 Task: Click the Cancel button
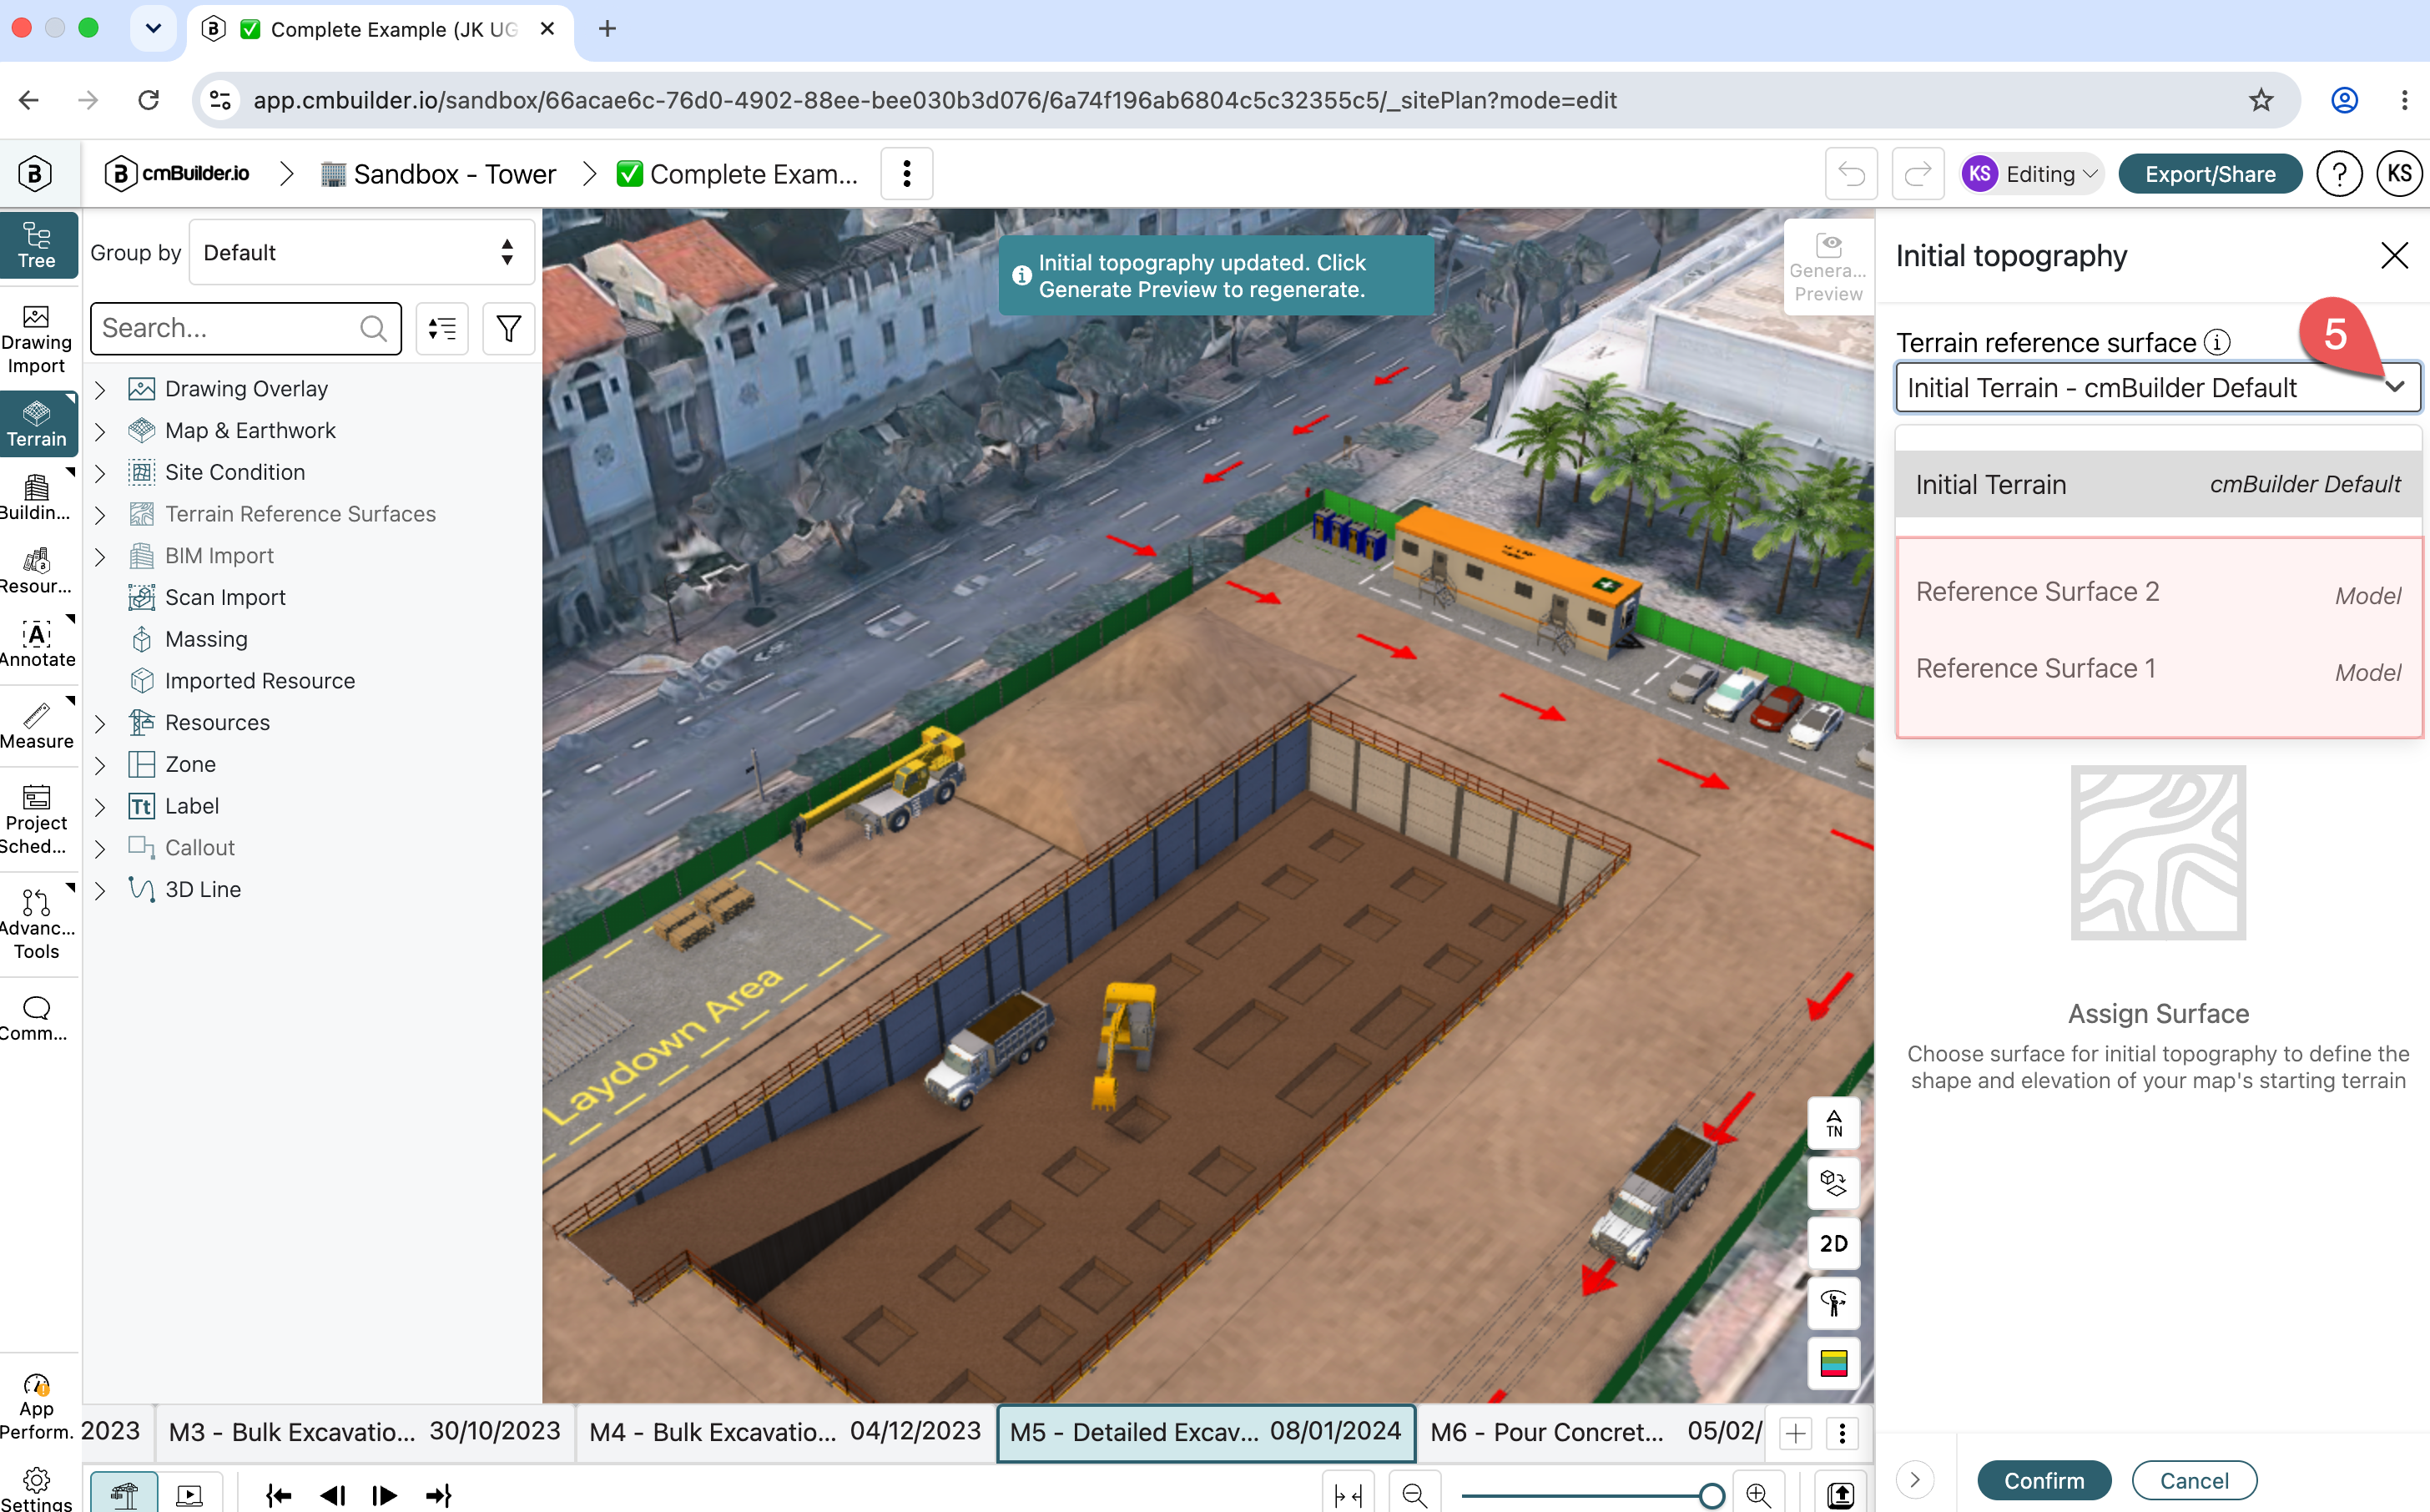(x=2194, y=1480)
